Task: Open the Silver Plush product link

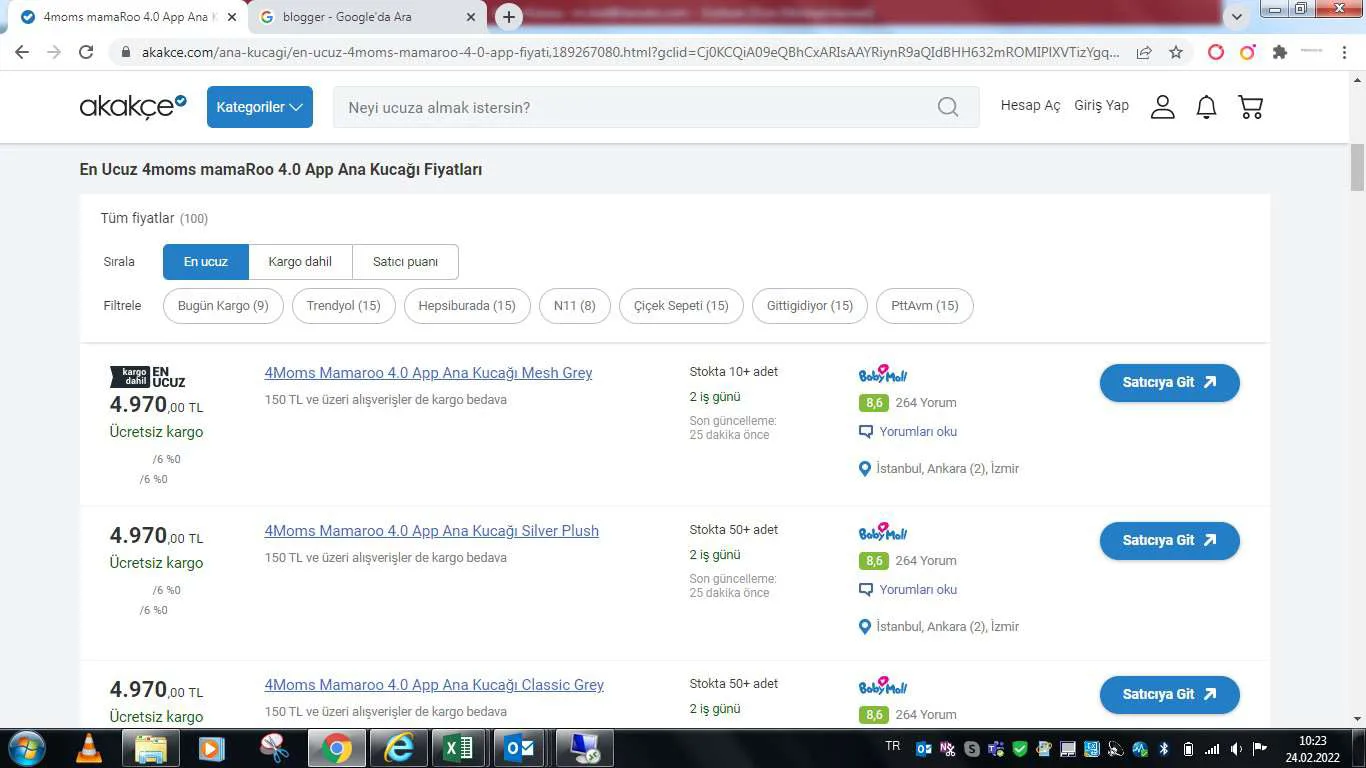Action: point(431,531)
